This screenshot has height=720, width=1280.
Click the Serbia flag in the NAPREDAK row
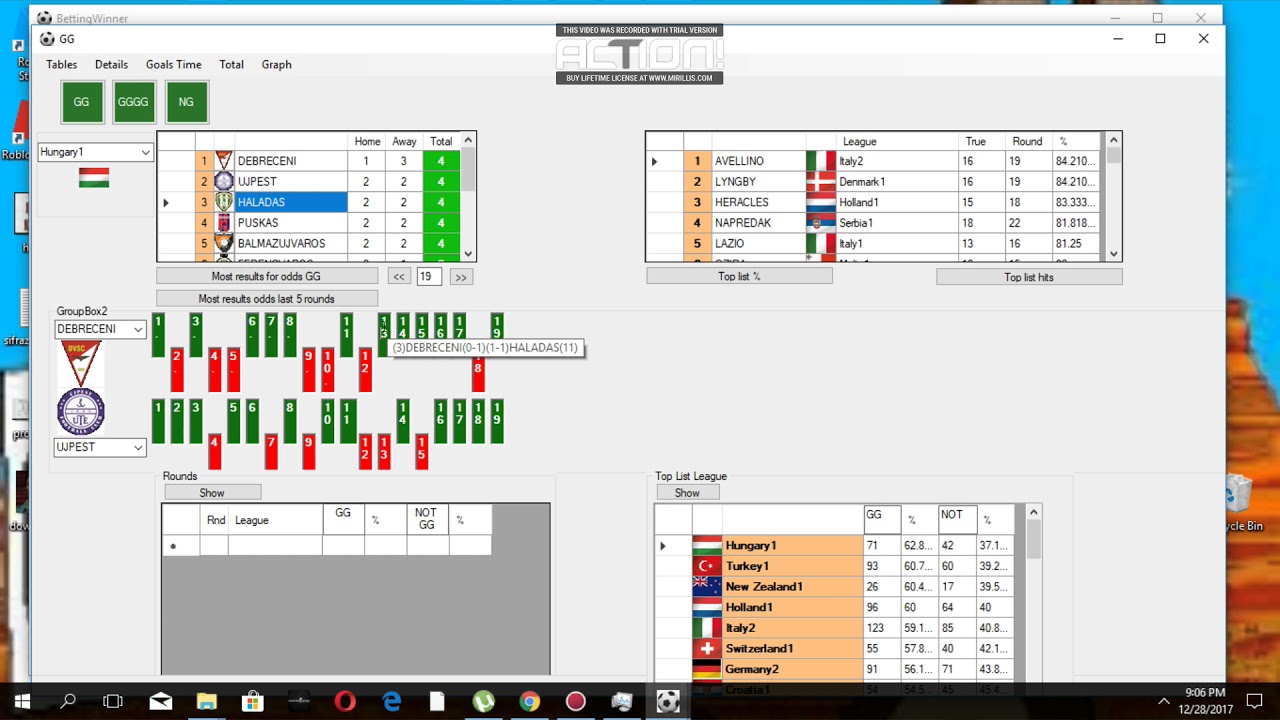(820, 223)
